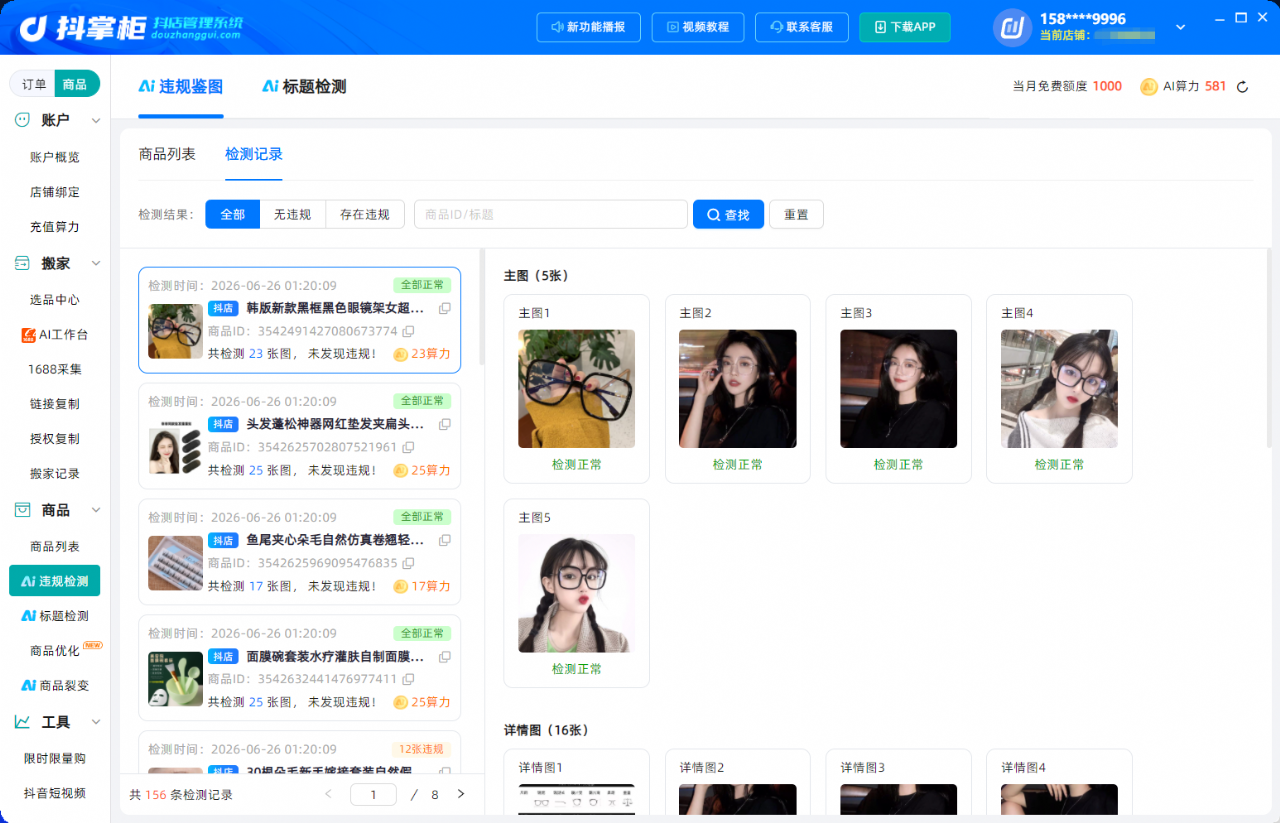Switch to the 违规鉴图 tab
The height and width of the screenshot is (823, 1280).
[181, 87]
